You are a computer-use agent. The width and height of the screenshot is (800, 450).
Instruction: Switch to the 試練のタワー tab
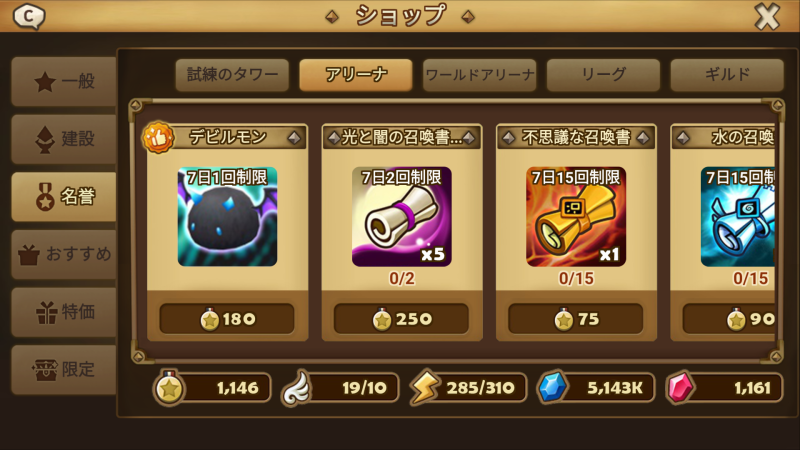(232, 75)
